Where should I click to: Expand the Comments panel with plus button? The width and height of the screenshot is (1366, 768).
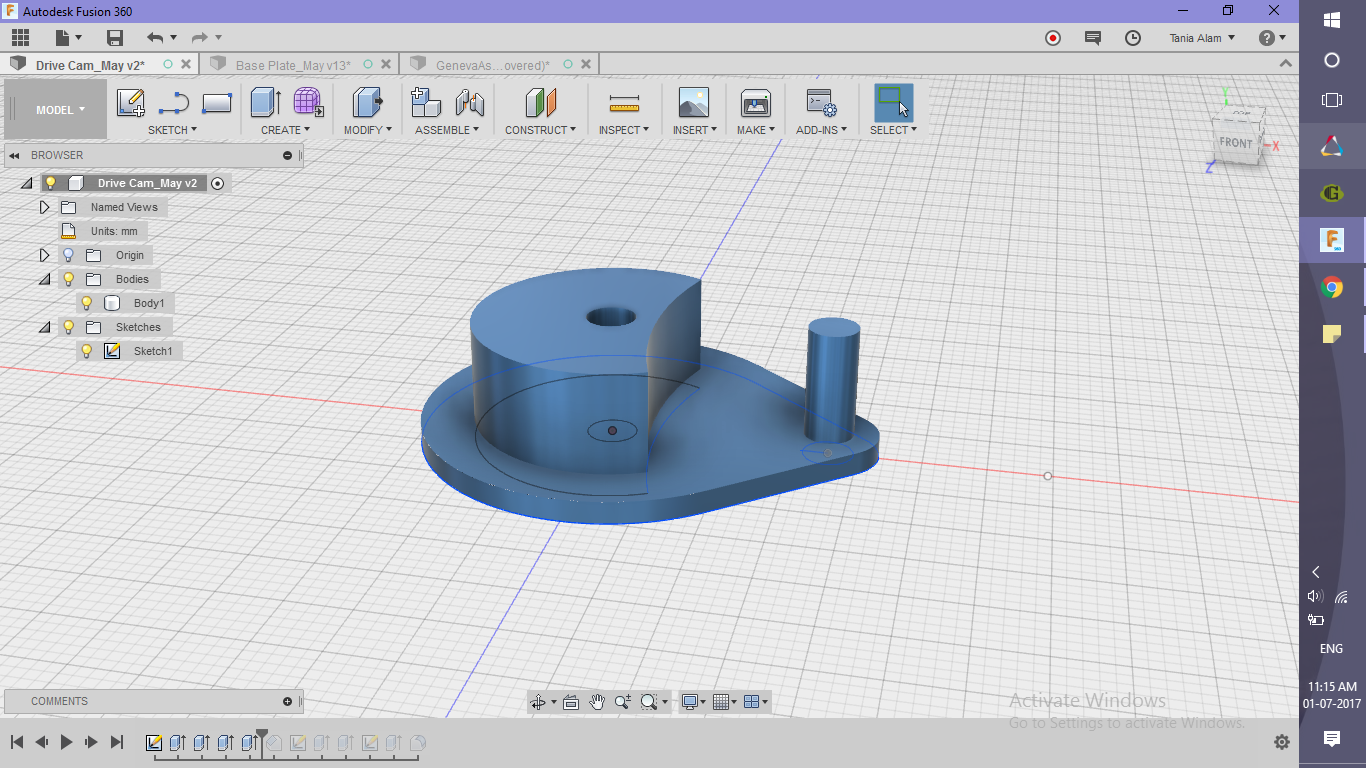(287, 701)
